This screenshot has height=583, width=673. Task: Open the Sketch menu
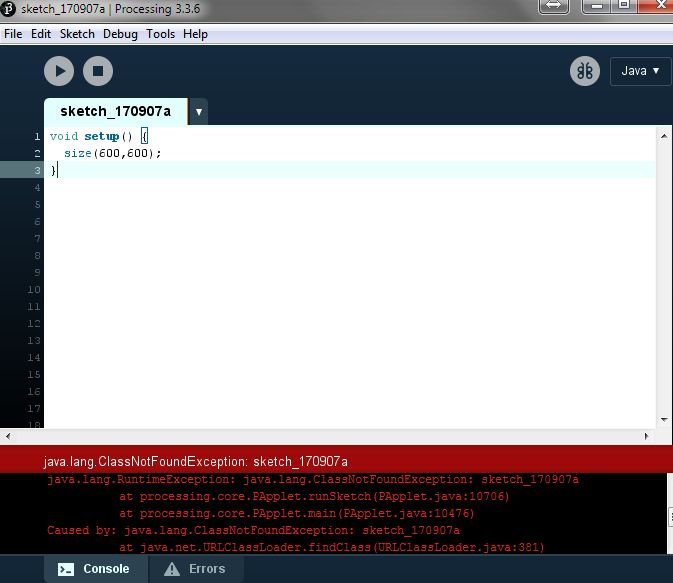77,34
